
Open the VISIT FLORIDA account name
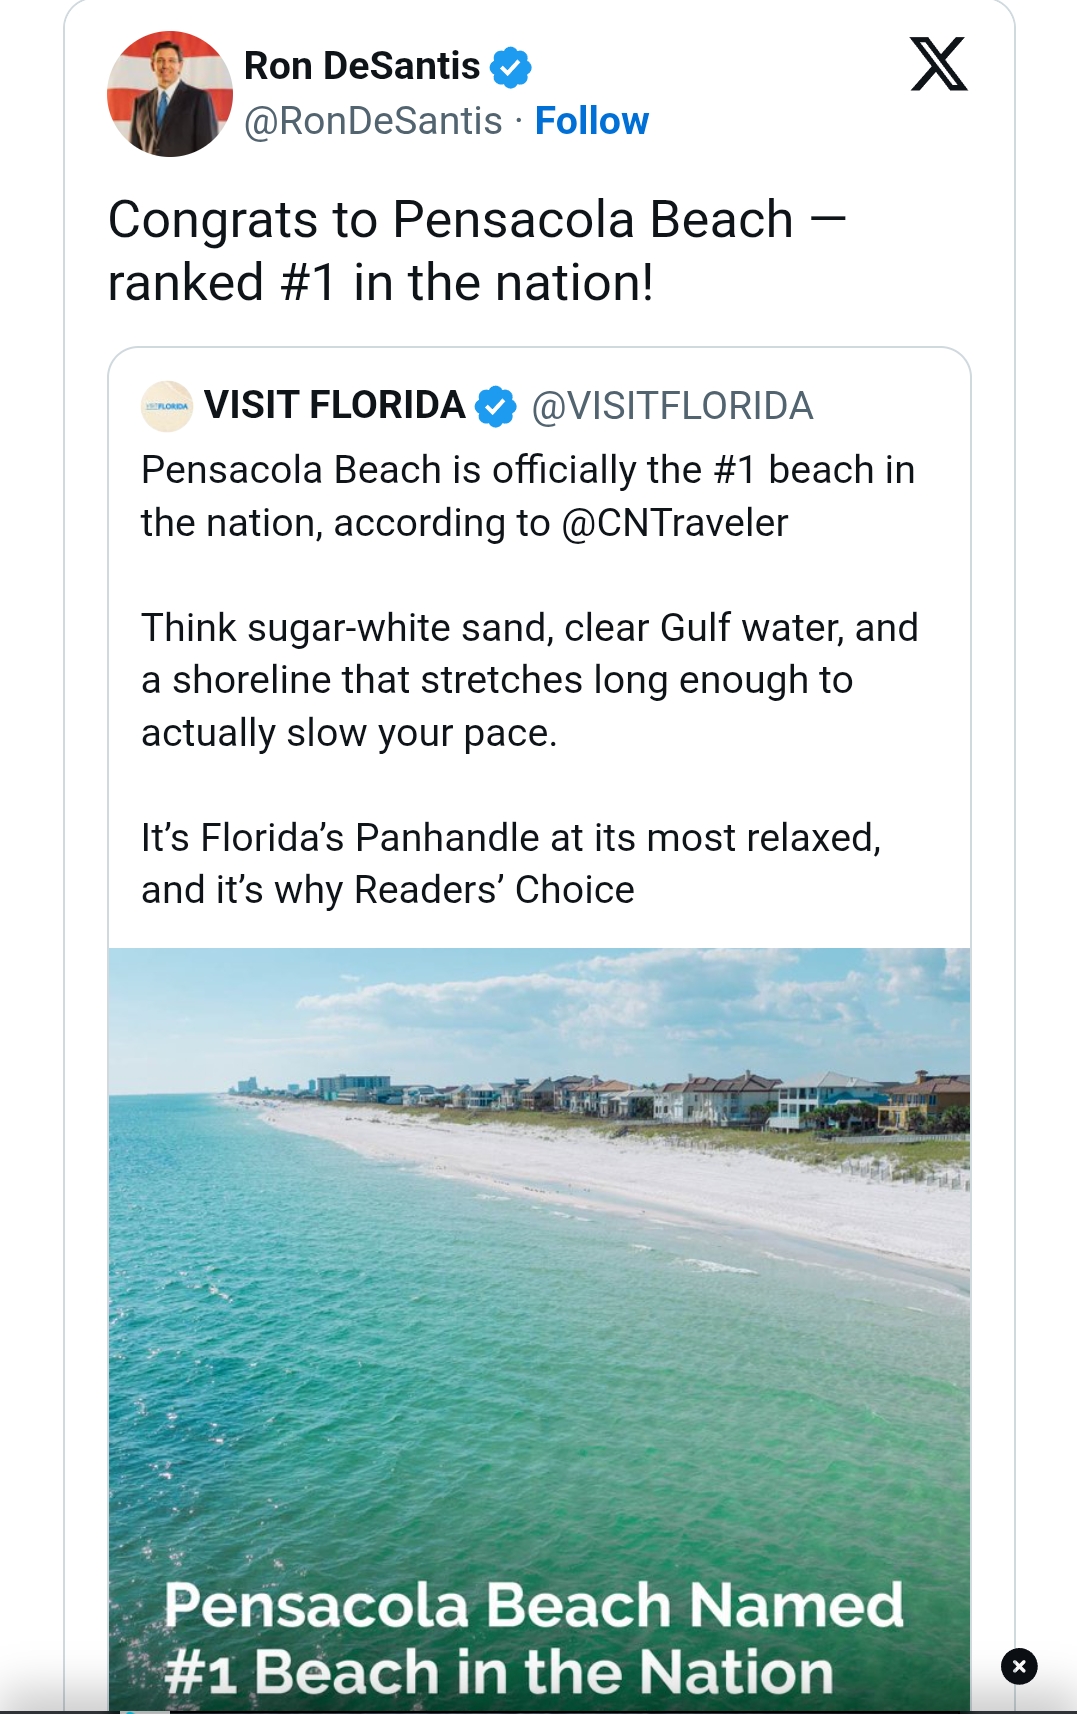334,405
